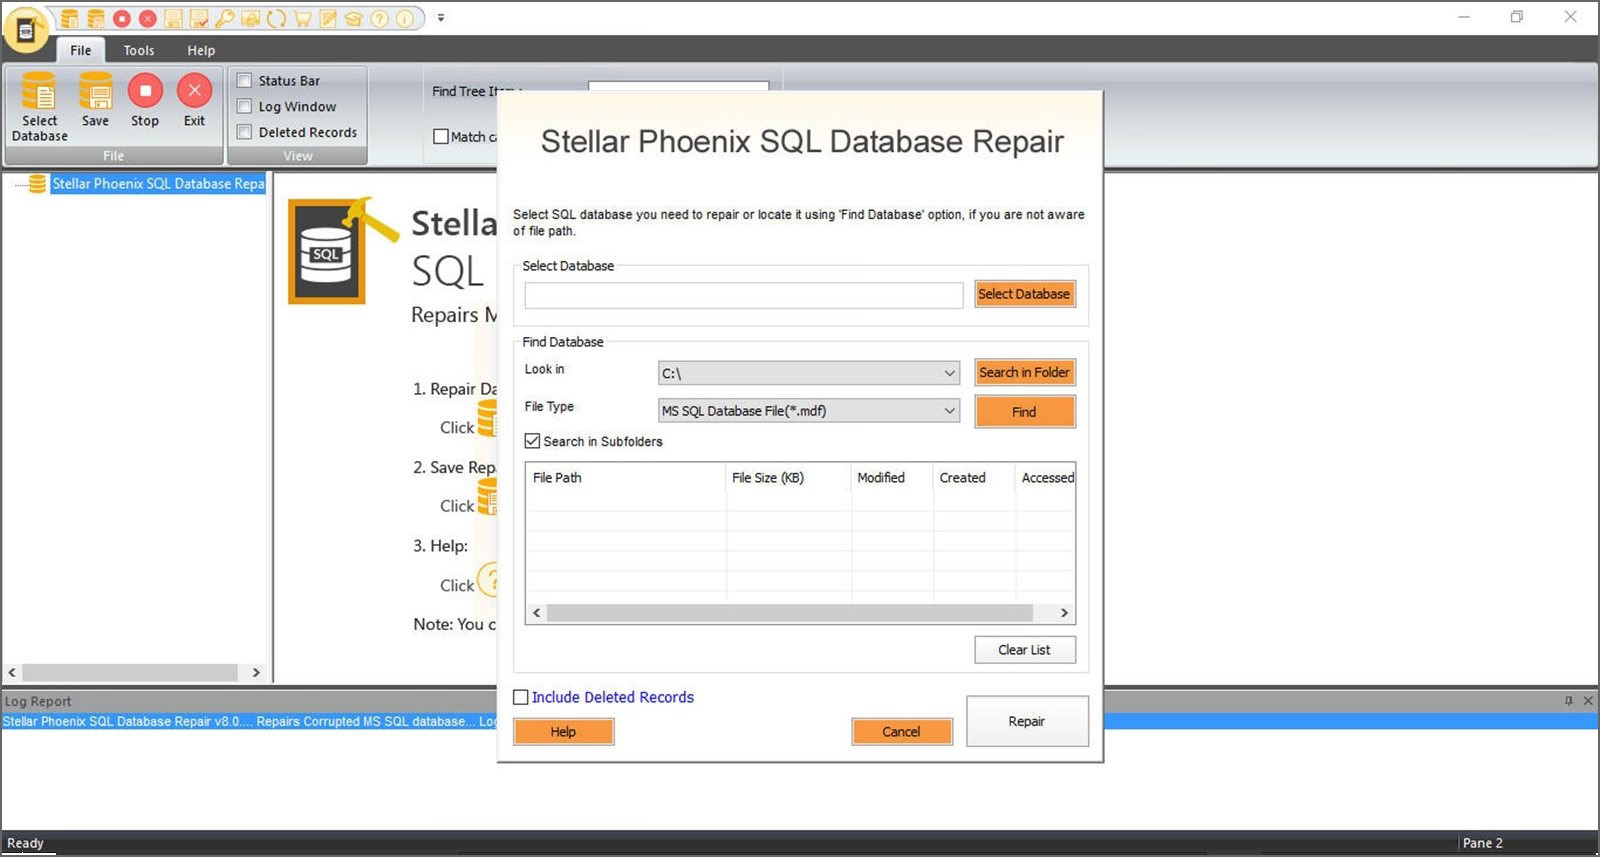Sort by Accessed column header
The width and height of the screenshot is (1600, 857).
coord(1046,478)
